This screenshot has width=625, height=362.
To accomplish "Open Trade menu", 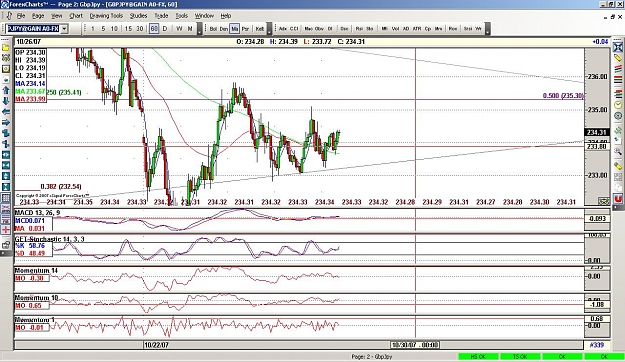I will pos(161,16).
